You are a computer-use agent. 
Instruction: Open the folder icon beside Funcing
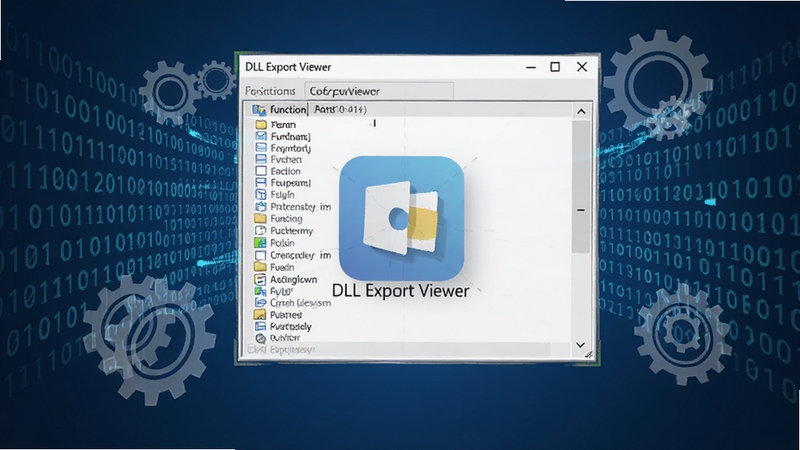(x=260, y=218)
